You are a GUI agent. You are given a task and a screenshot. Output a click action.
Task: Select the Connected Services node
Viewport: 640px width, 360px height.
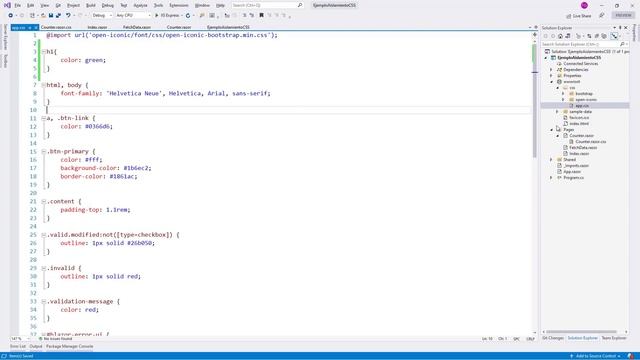(580, 64)
